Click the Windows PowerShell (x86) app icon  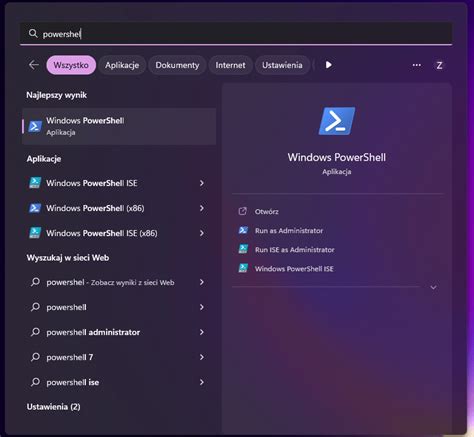(35, 208)
